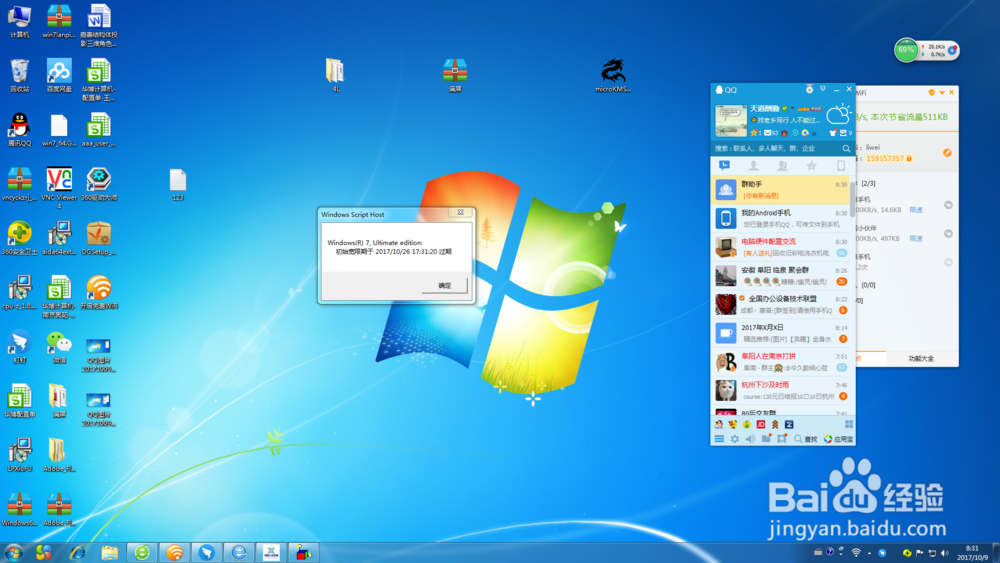Open the QQ search box
Image resolution: width=1000 pixels, height=563 pixels.
(777, 148)
